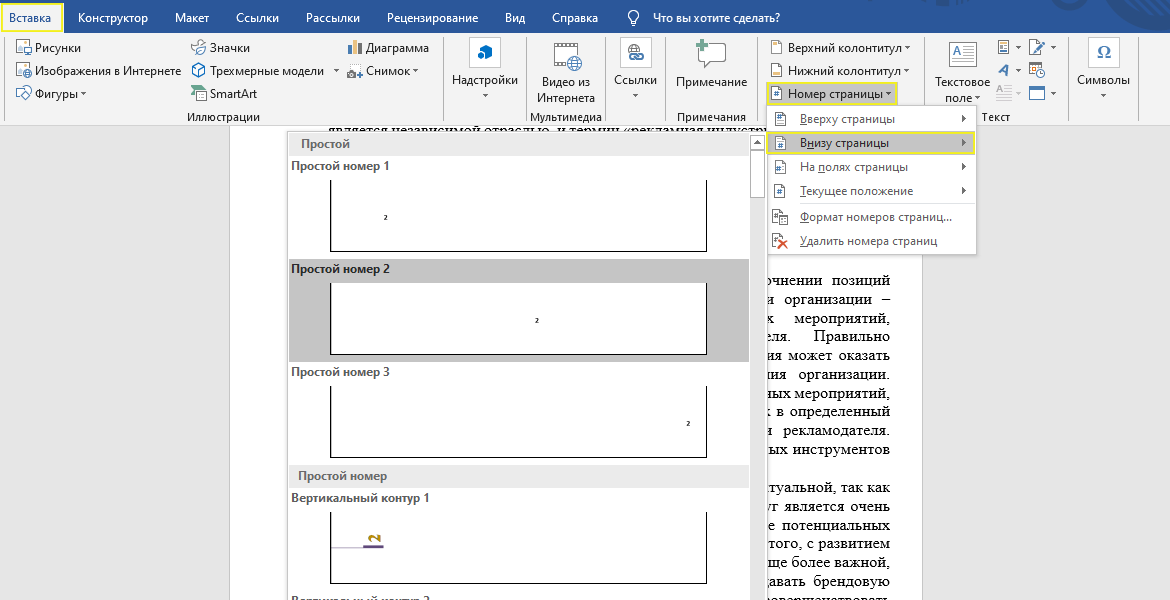Insert a chart with Диаграмма
The height and width of the screenshot is (600, 1170).
388,47
